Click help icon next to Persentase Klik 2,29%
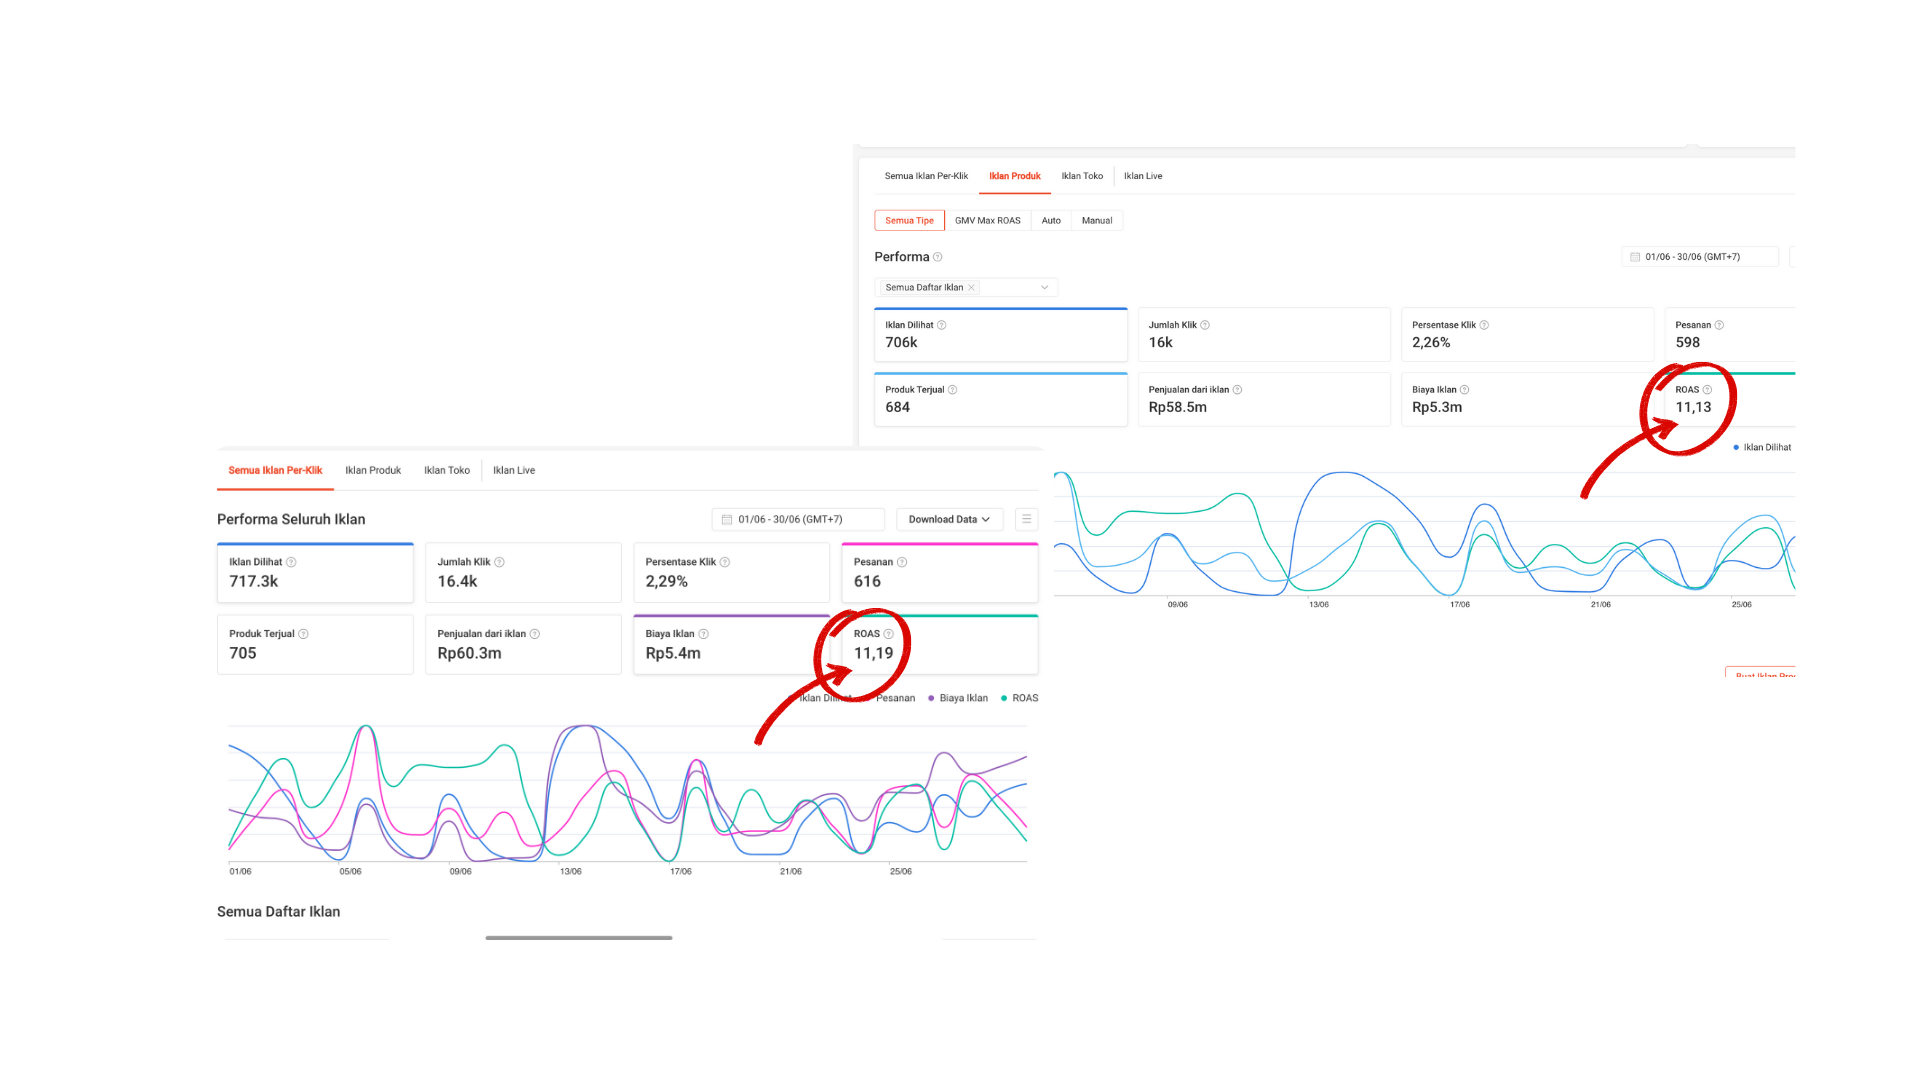The height and width of the screenshot is (1080, 1920). point(725,562)
